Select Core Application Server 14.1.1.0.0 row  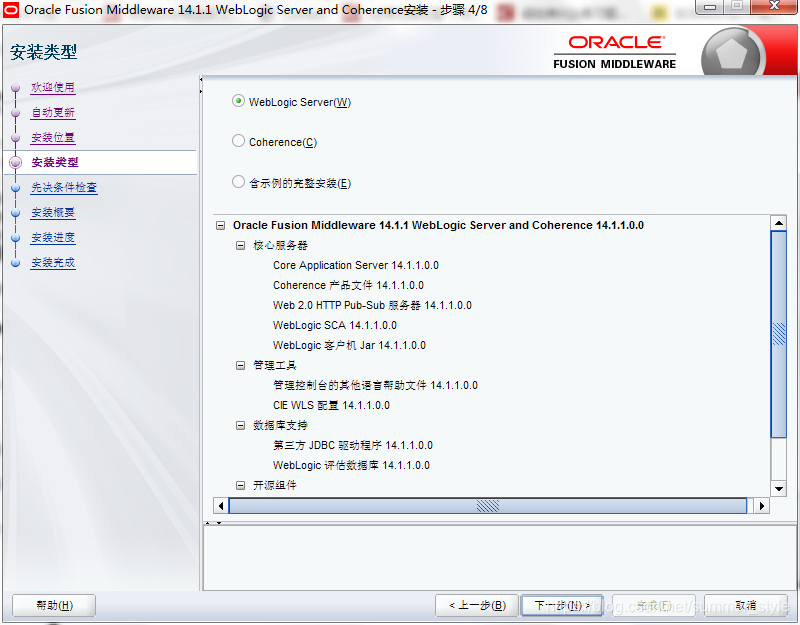[x=356, y=265]
